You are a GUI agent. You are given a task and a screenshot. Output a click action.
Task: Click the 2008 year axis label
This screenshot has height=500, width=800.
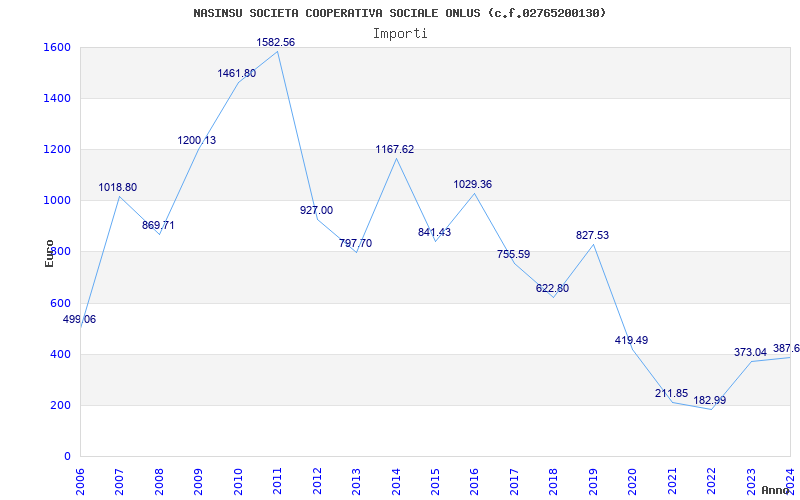pyautogui.click(x=159, y=481)
